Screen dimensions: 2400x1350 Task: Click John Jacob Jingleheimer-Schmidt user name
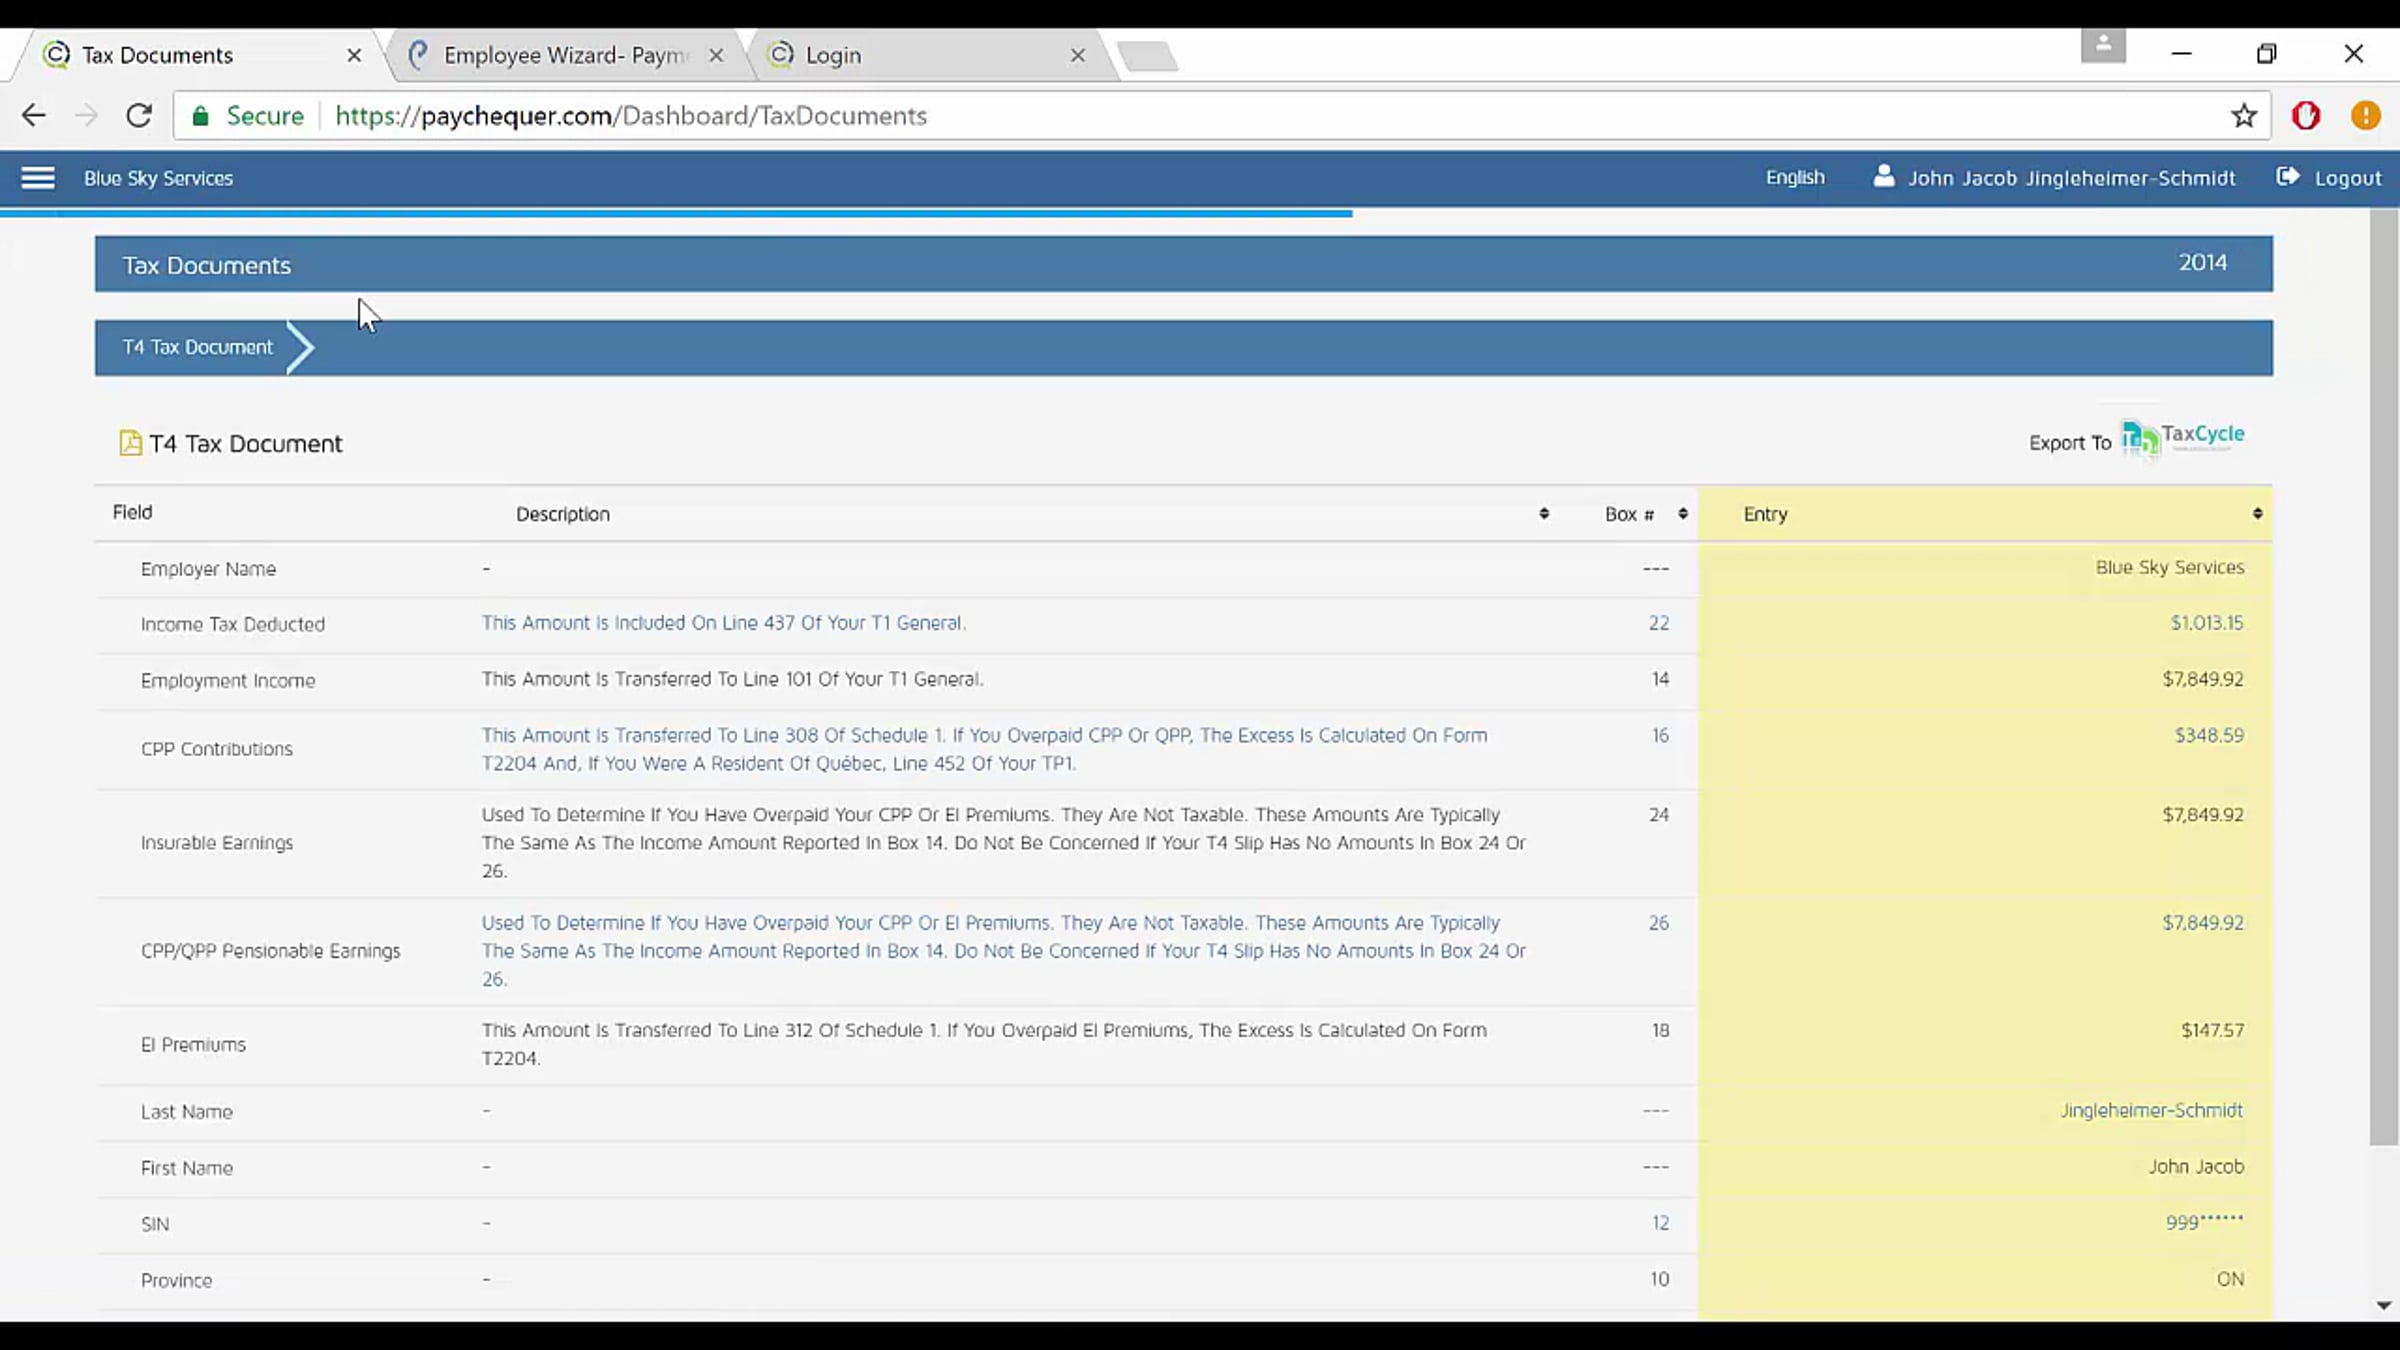(x=2071, y=178)
